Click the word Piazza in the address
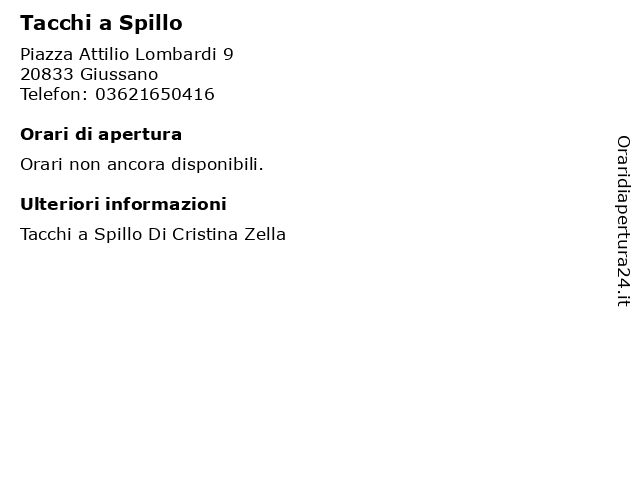 pyautogui.click(x=47, y=54)
